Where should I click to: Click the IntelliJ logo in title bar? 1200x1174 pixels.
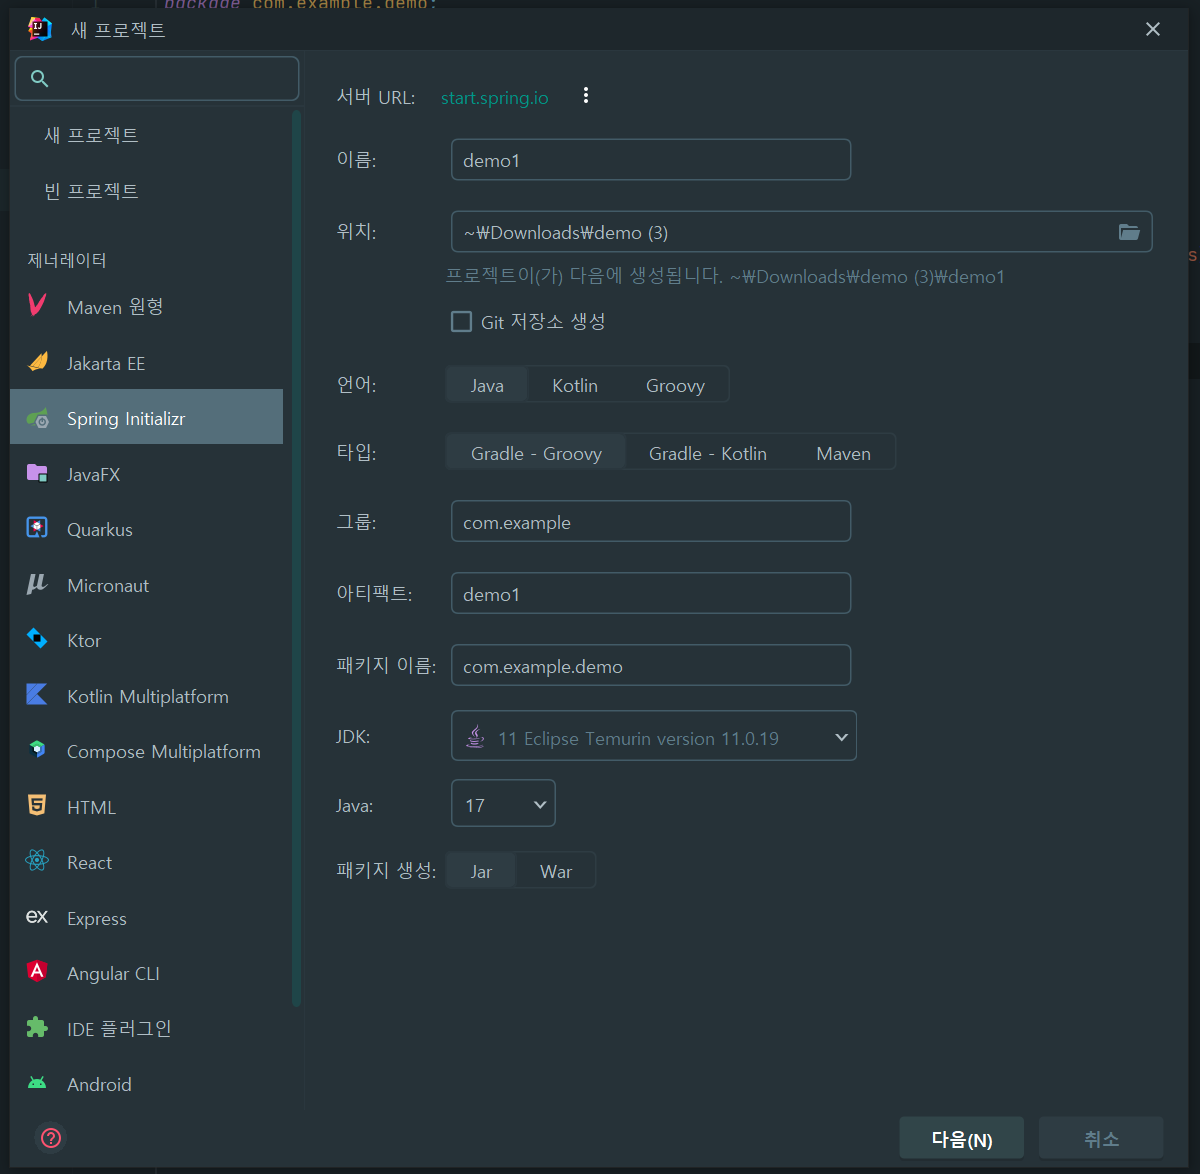tap(40, 29)
